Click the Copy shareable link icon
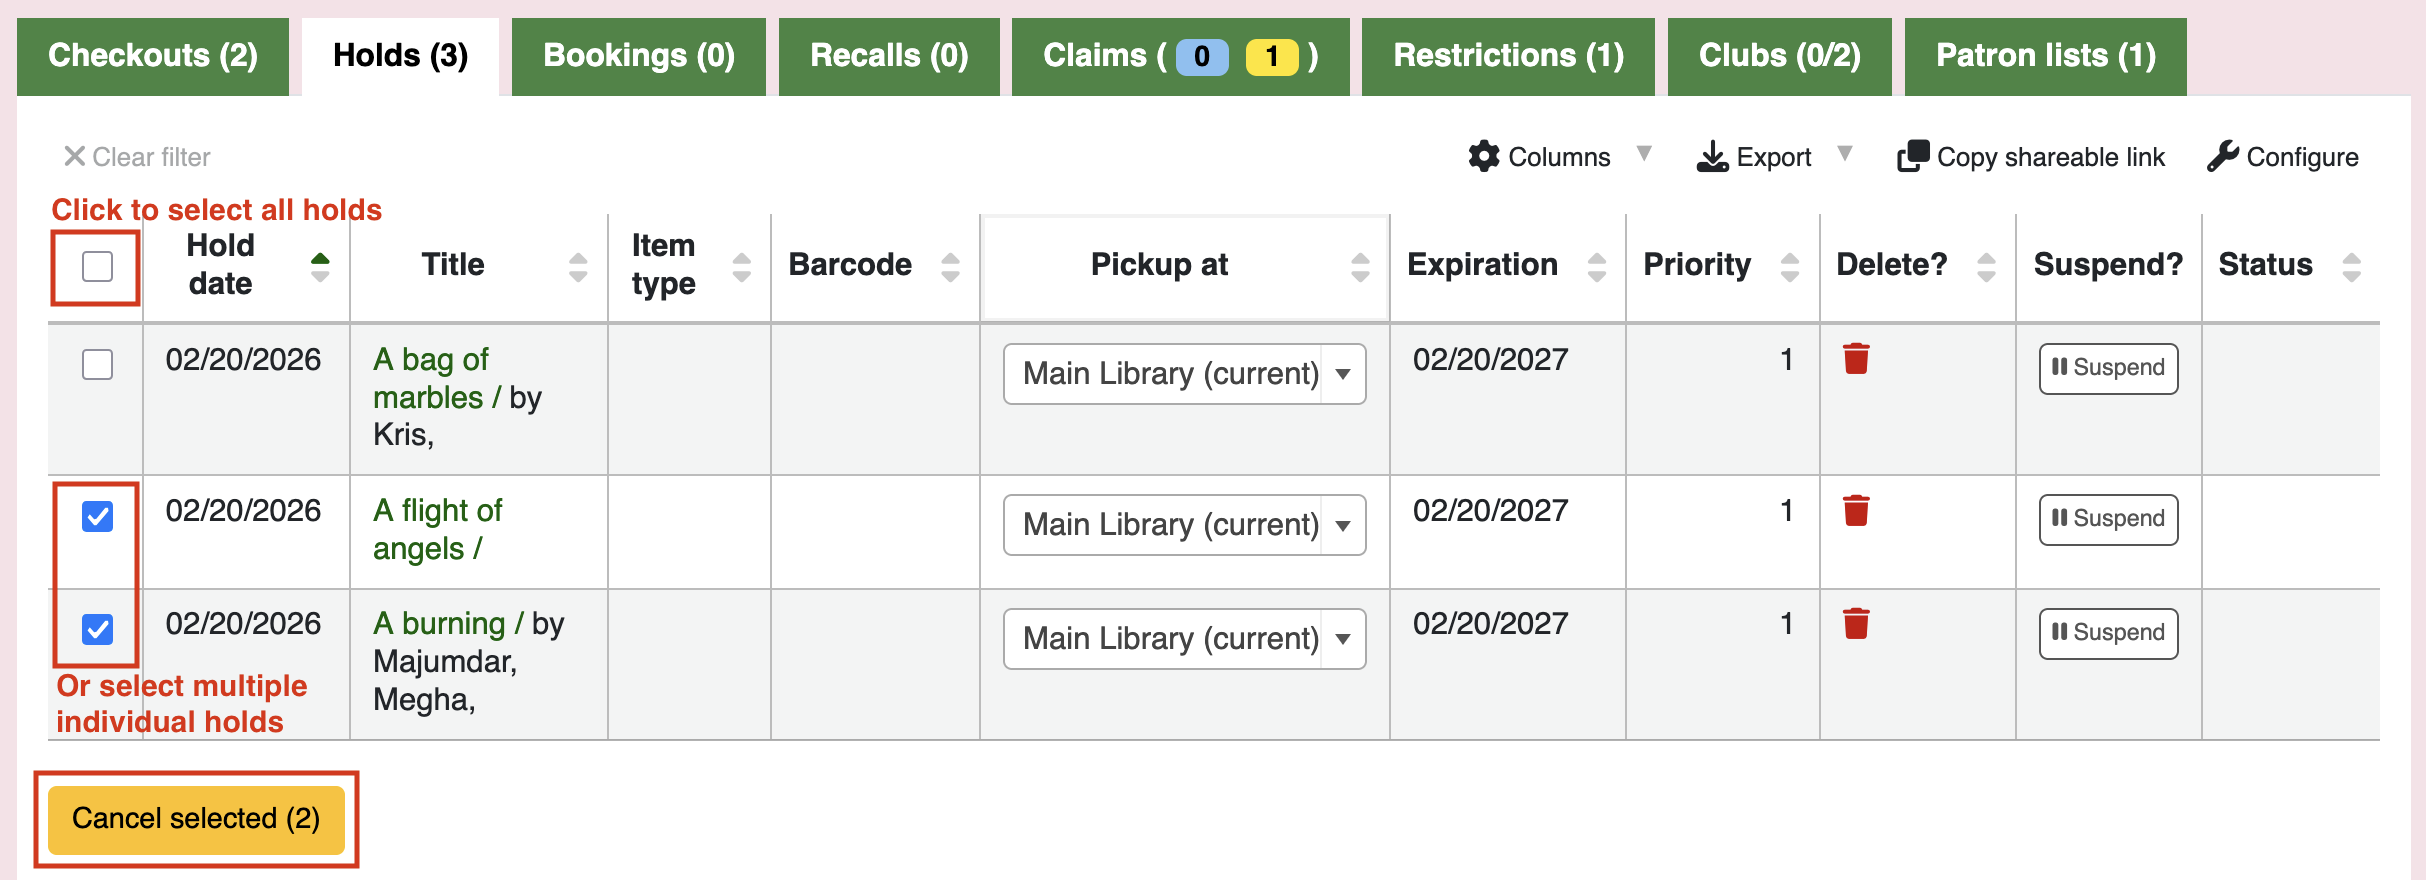This screenshot has width=2426, height=880. click(x=1913, y=156)
